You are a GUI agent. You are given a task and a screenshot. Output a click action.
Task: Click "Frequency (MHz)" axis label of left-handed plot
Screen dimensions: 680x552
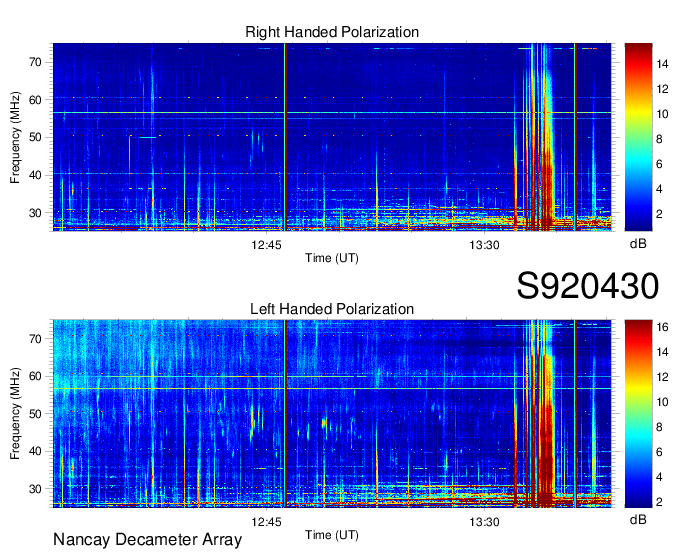(15, 414)
